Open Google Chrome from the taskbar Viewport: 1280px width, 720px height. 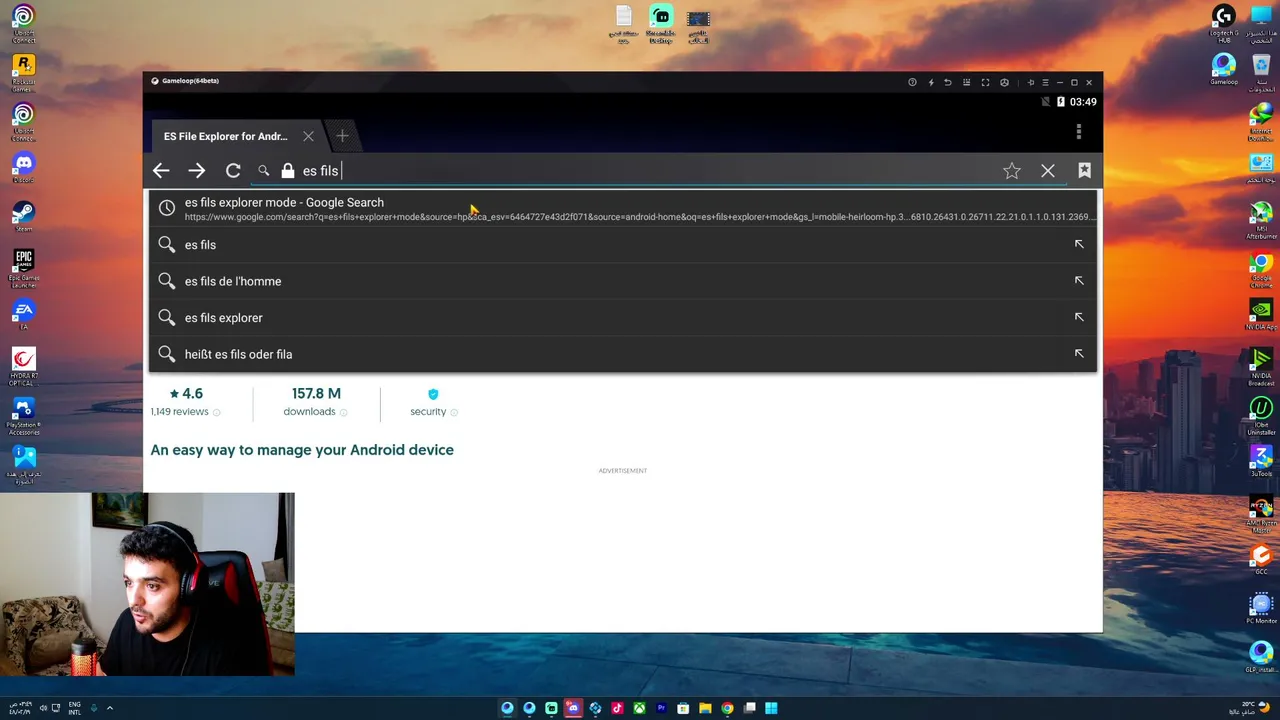727,708
